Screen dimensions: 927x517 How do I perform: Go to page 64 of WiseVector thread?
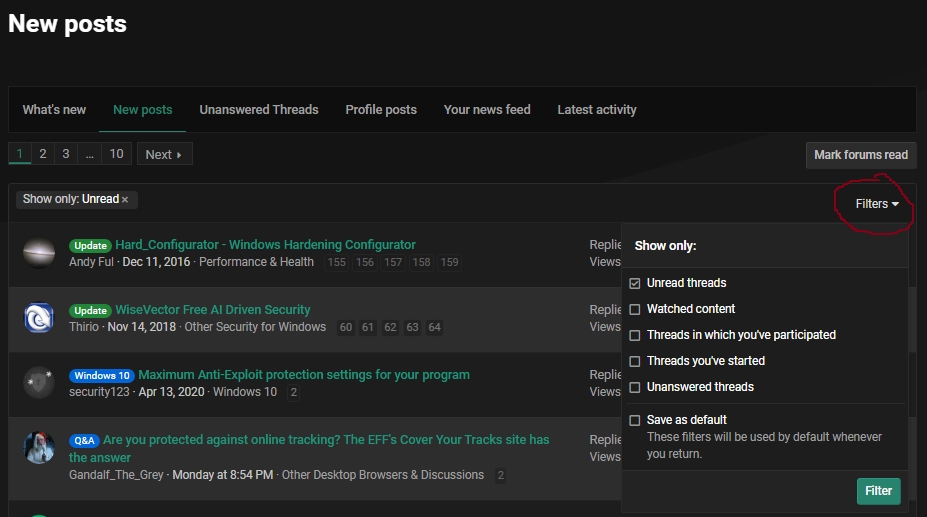coord(435,327)
